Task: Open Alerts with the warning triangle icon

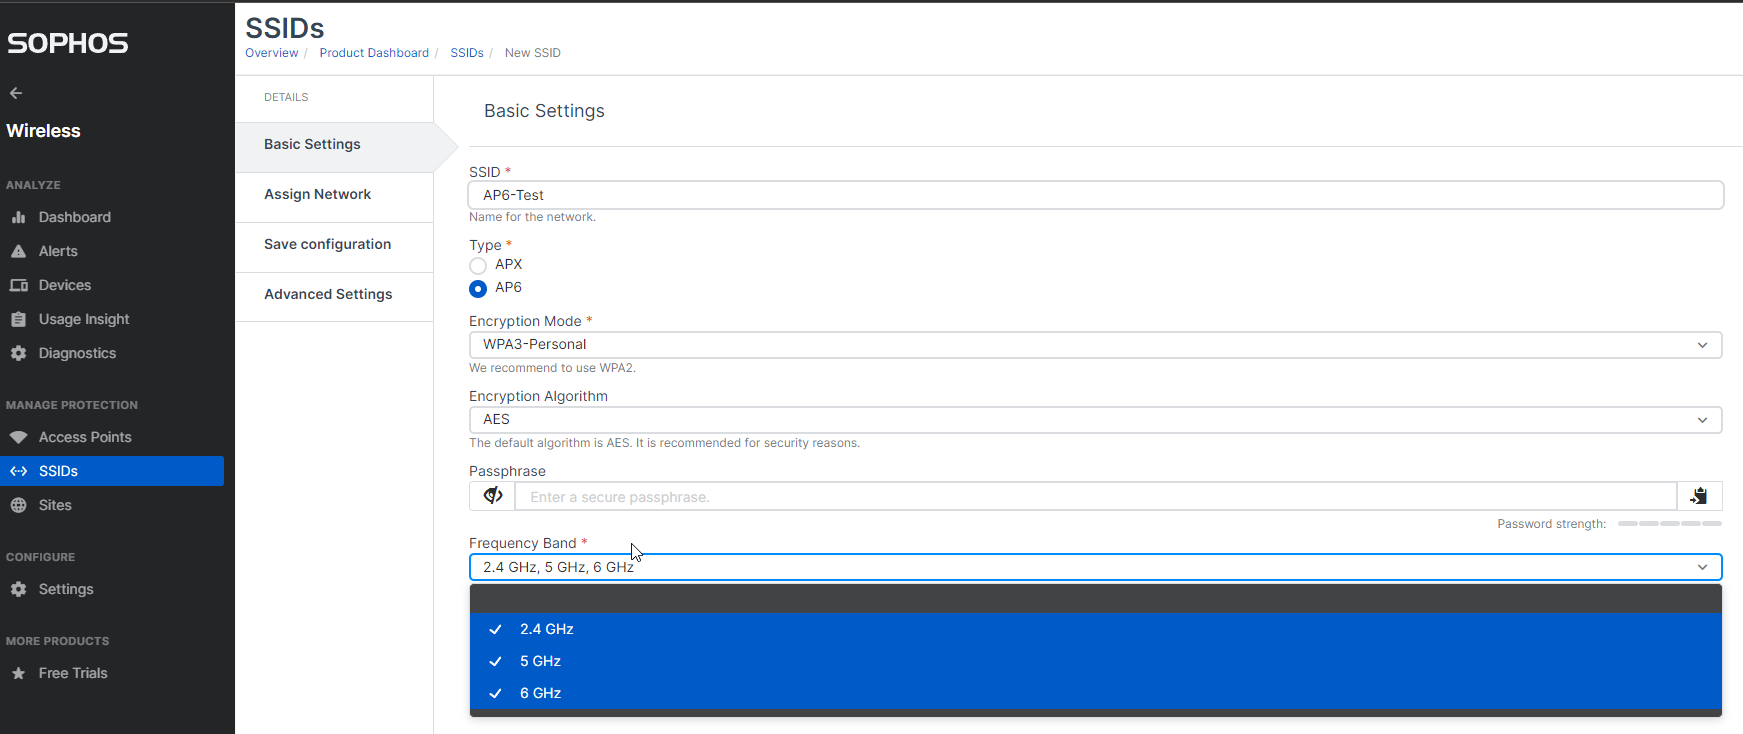Action: tap(57, 251)
